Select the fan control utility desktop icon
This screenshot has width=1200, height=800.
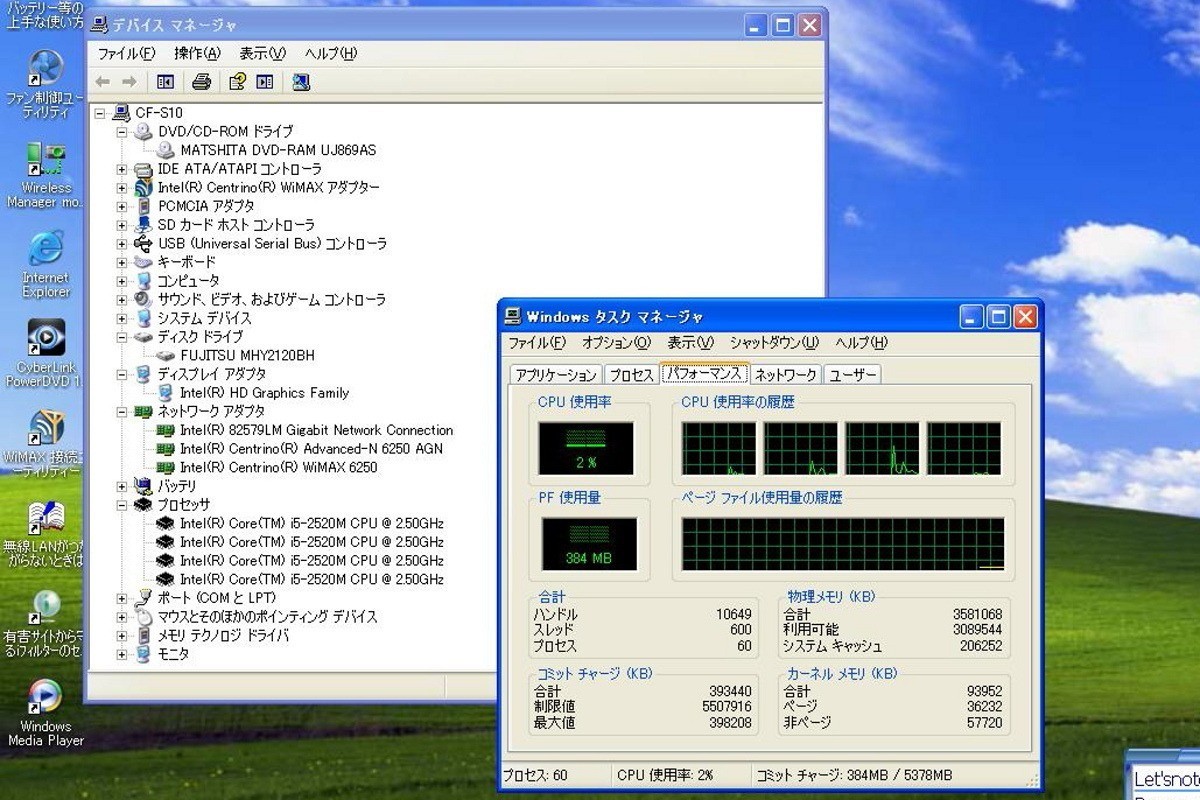click(46, 84)
